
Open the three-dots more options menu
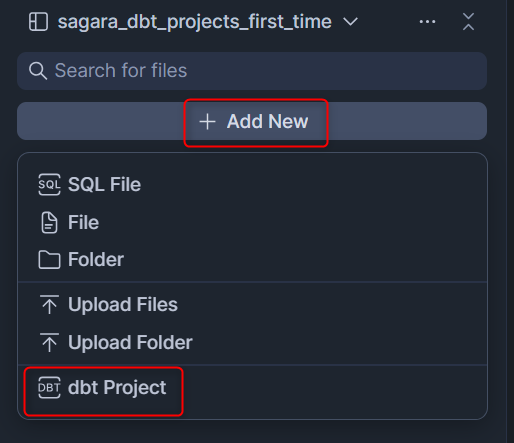pos(427,22)
